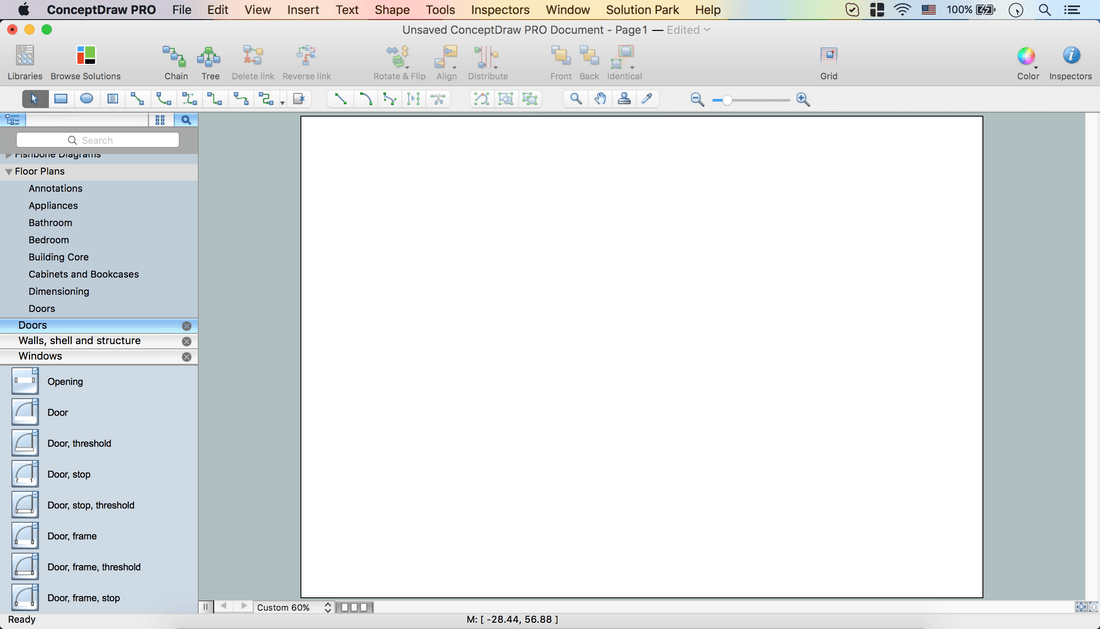The image size is (1100, 629).
Task: Click the zoom slider handle
Action: coord(728,100)
